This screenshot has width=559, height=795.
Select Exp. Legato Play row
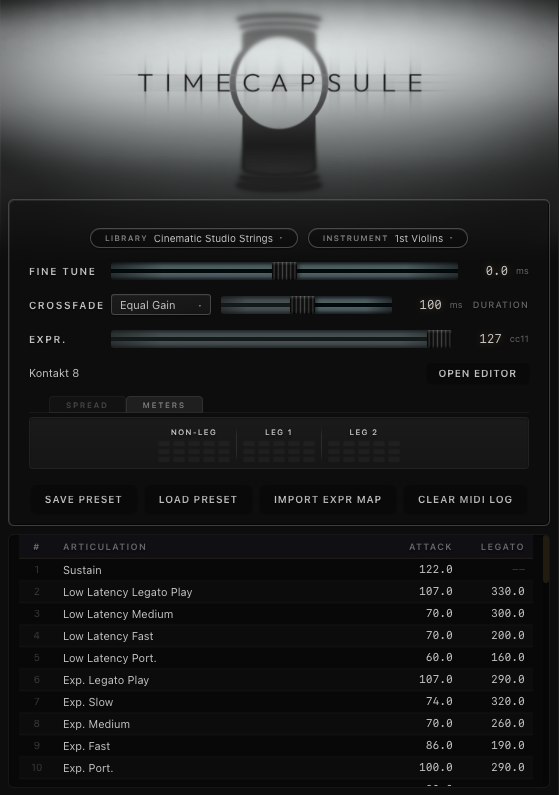pyautogui.click(x=276, y=680)
